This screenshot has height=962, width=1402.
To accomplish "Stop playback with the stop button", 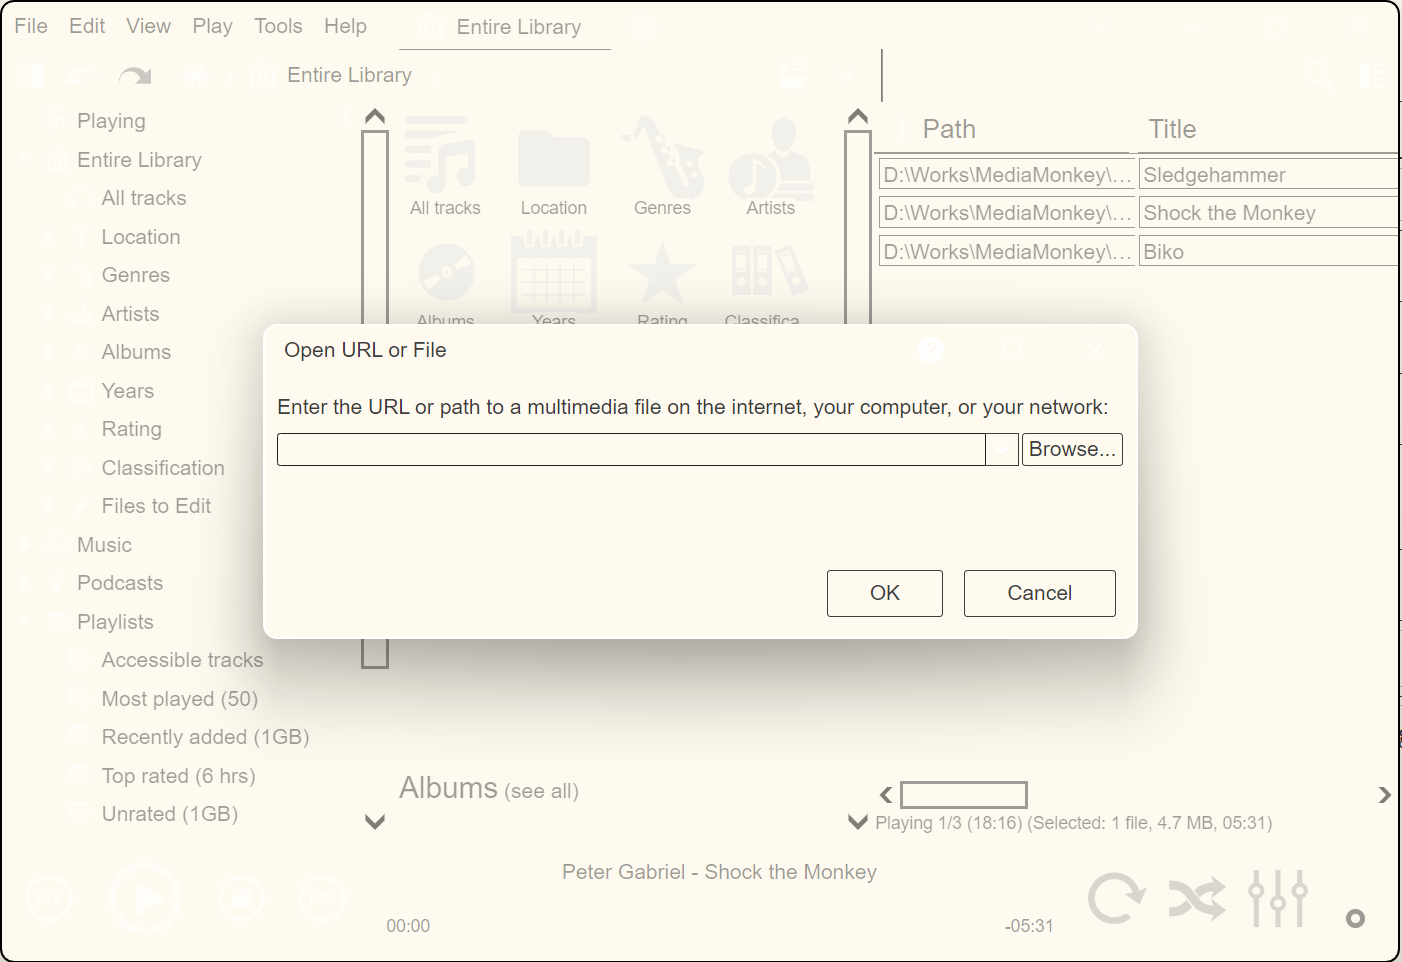I will point(240,898).
